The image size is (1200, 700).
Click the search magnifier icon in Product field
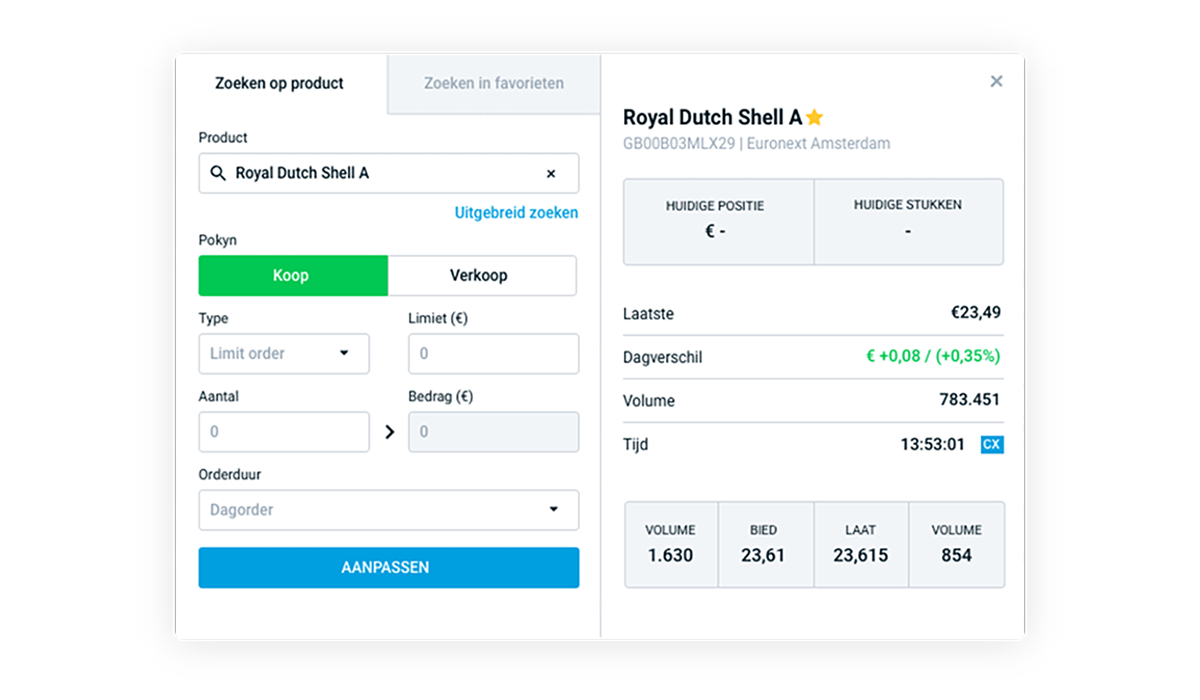[x=218, y=173]
